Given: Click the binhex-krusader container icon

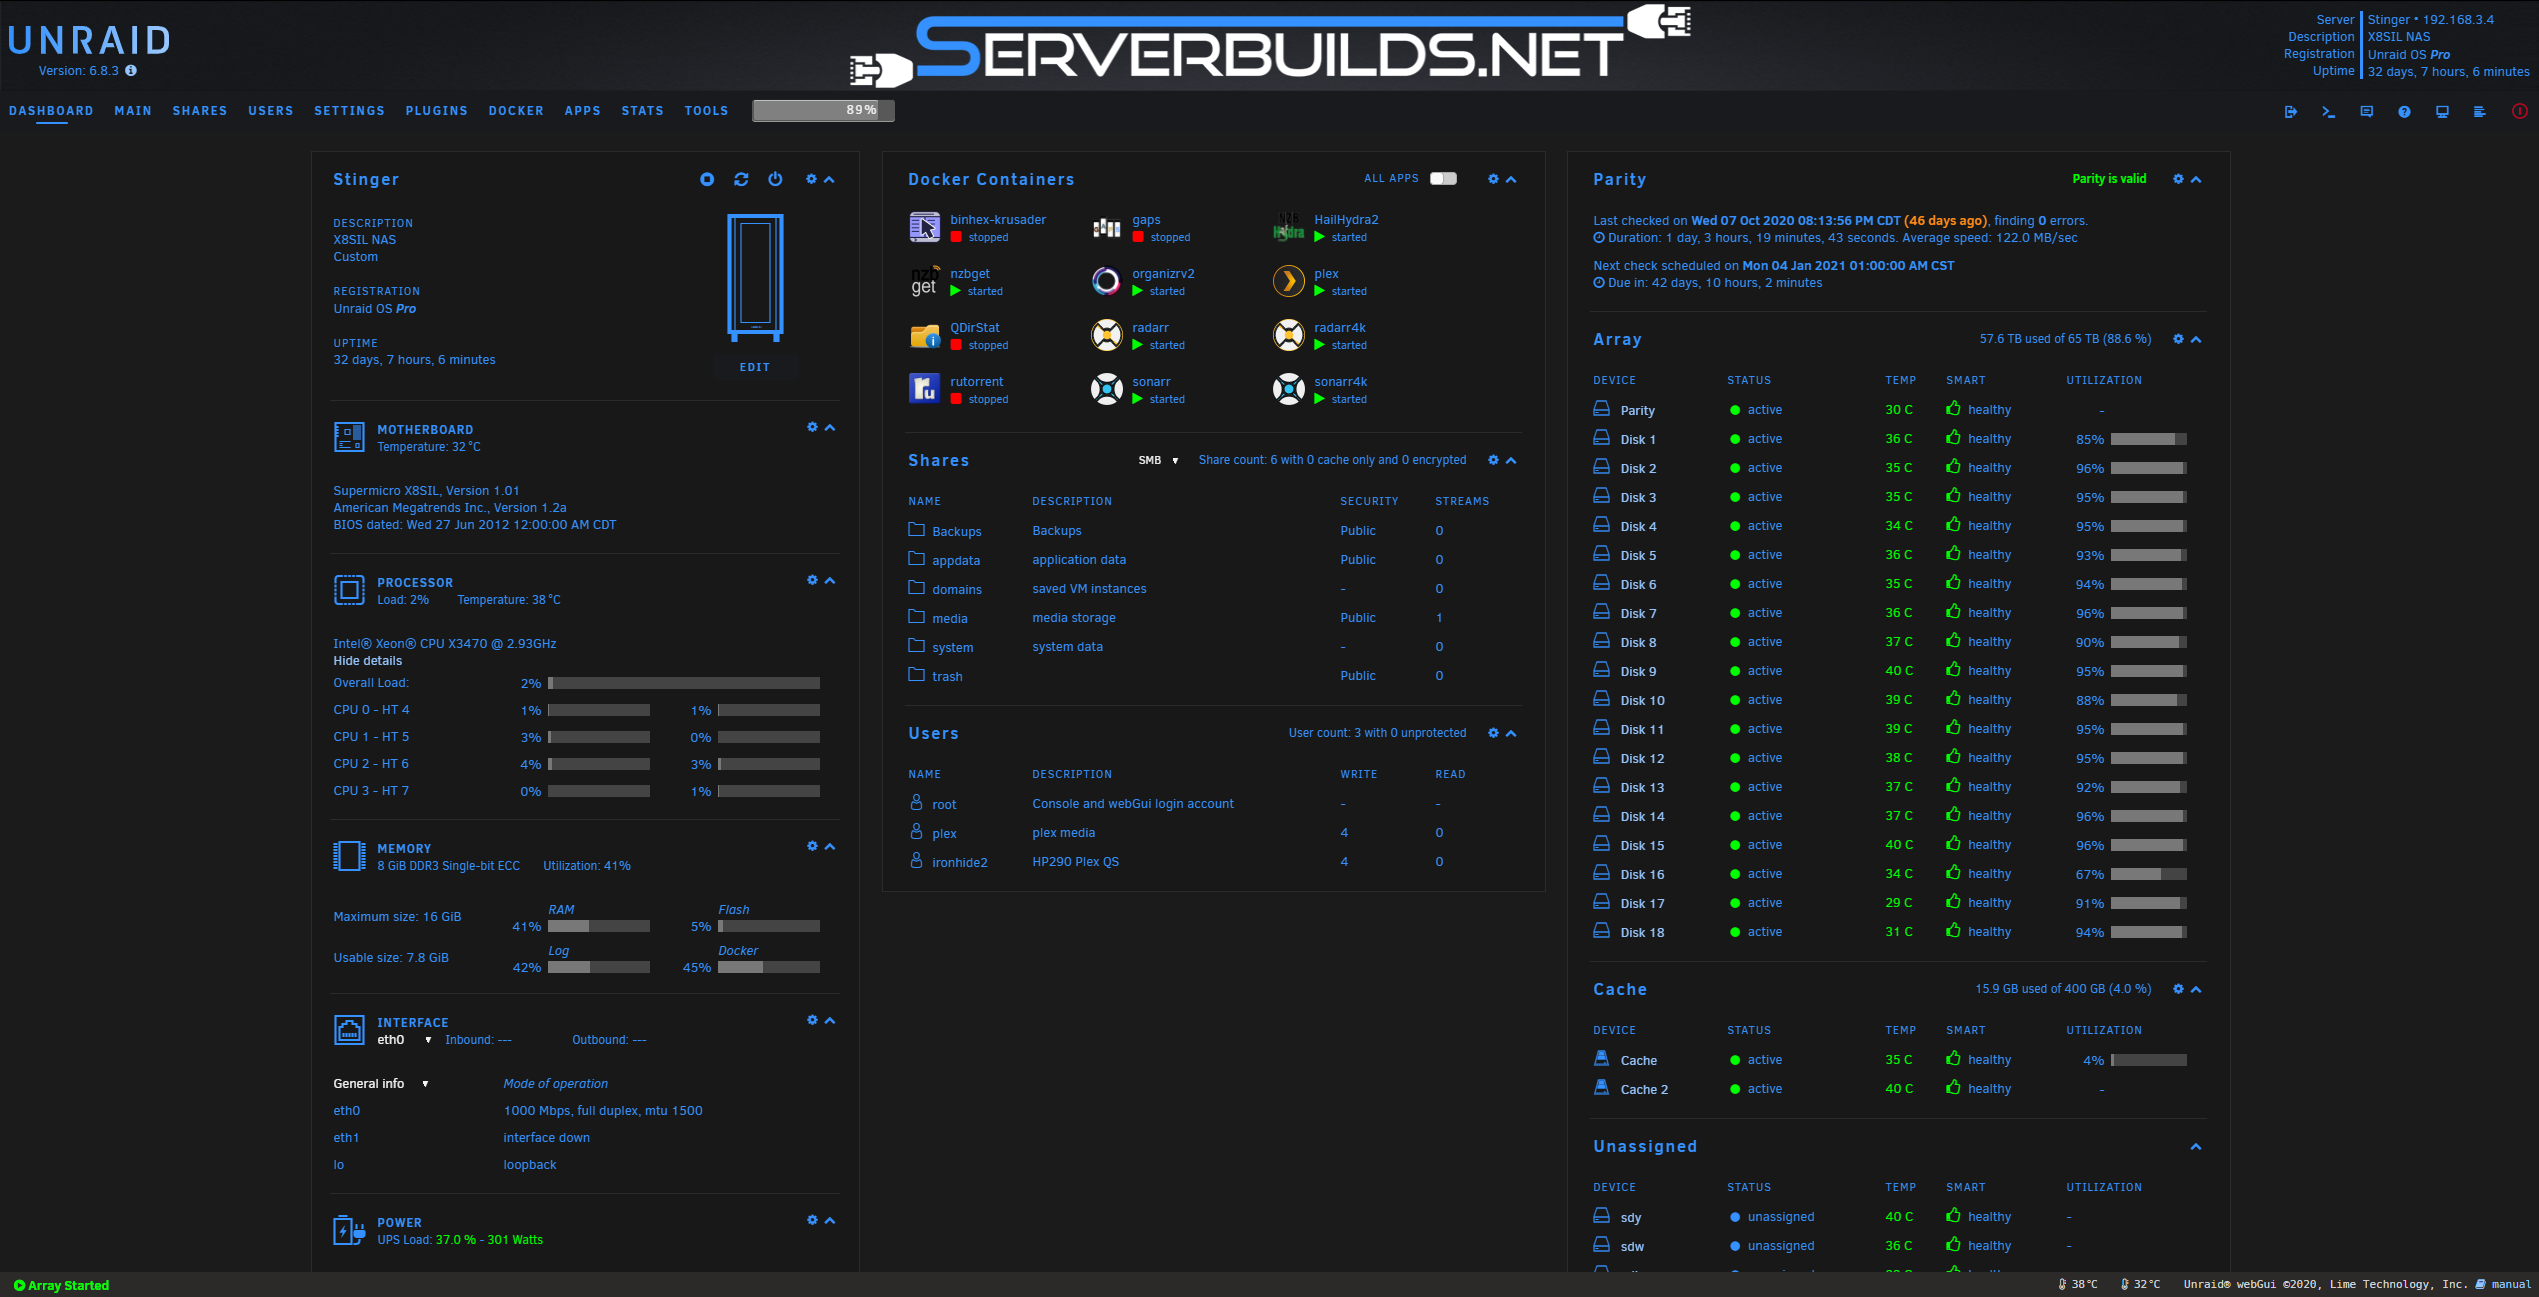Looking at the screenshot, I should click(x=924, y=227).
